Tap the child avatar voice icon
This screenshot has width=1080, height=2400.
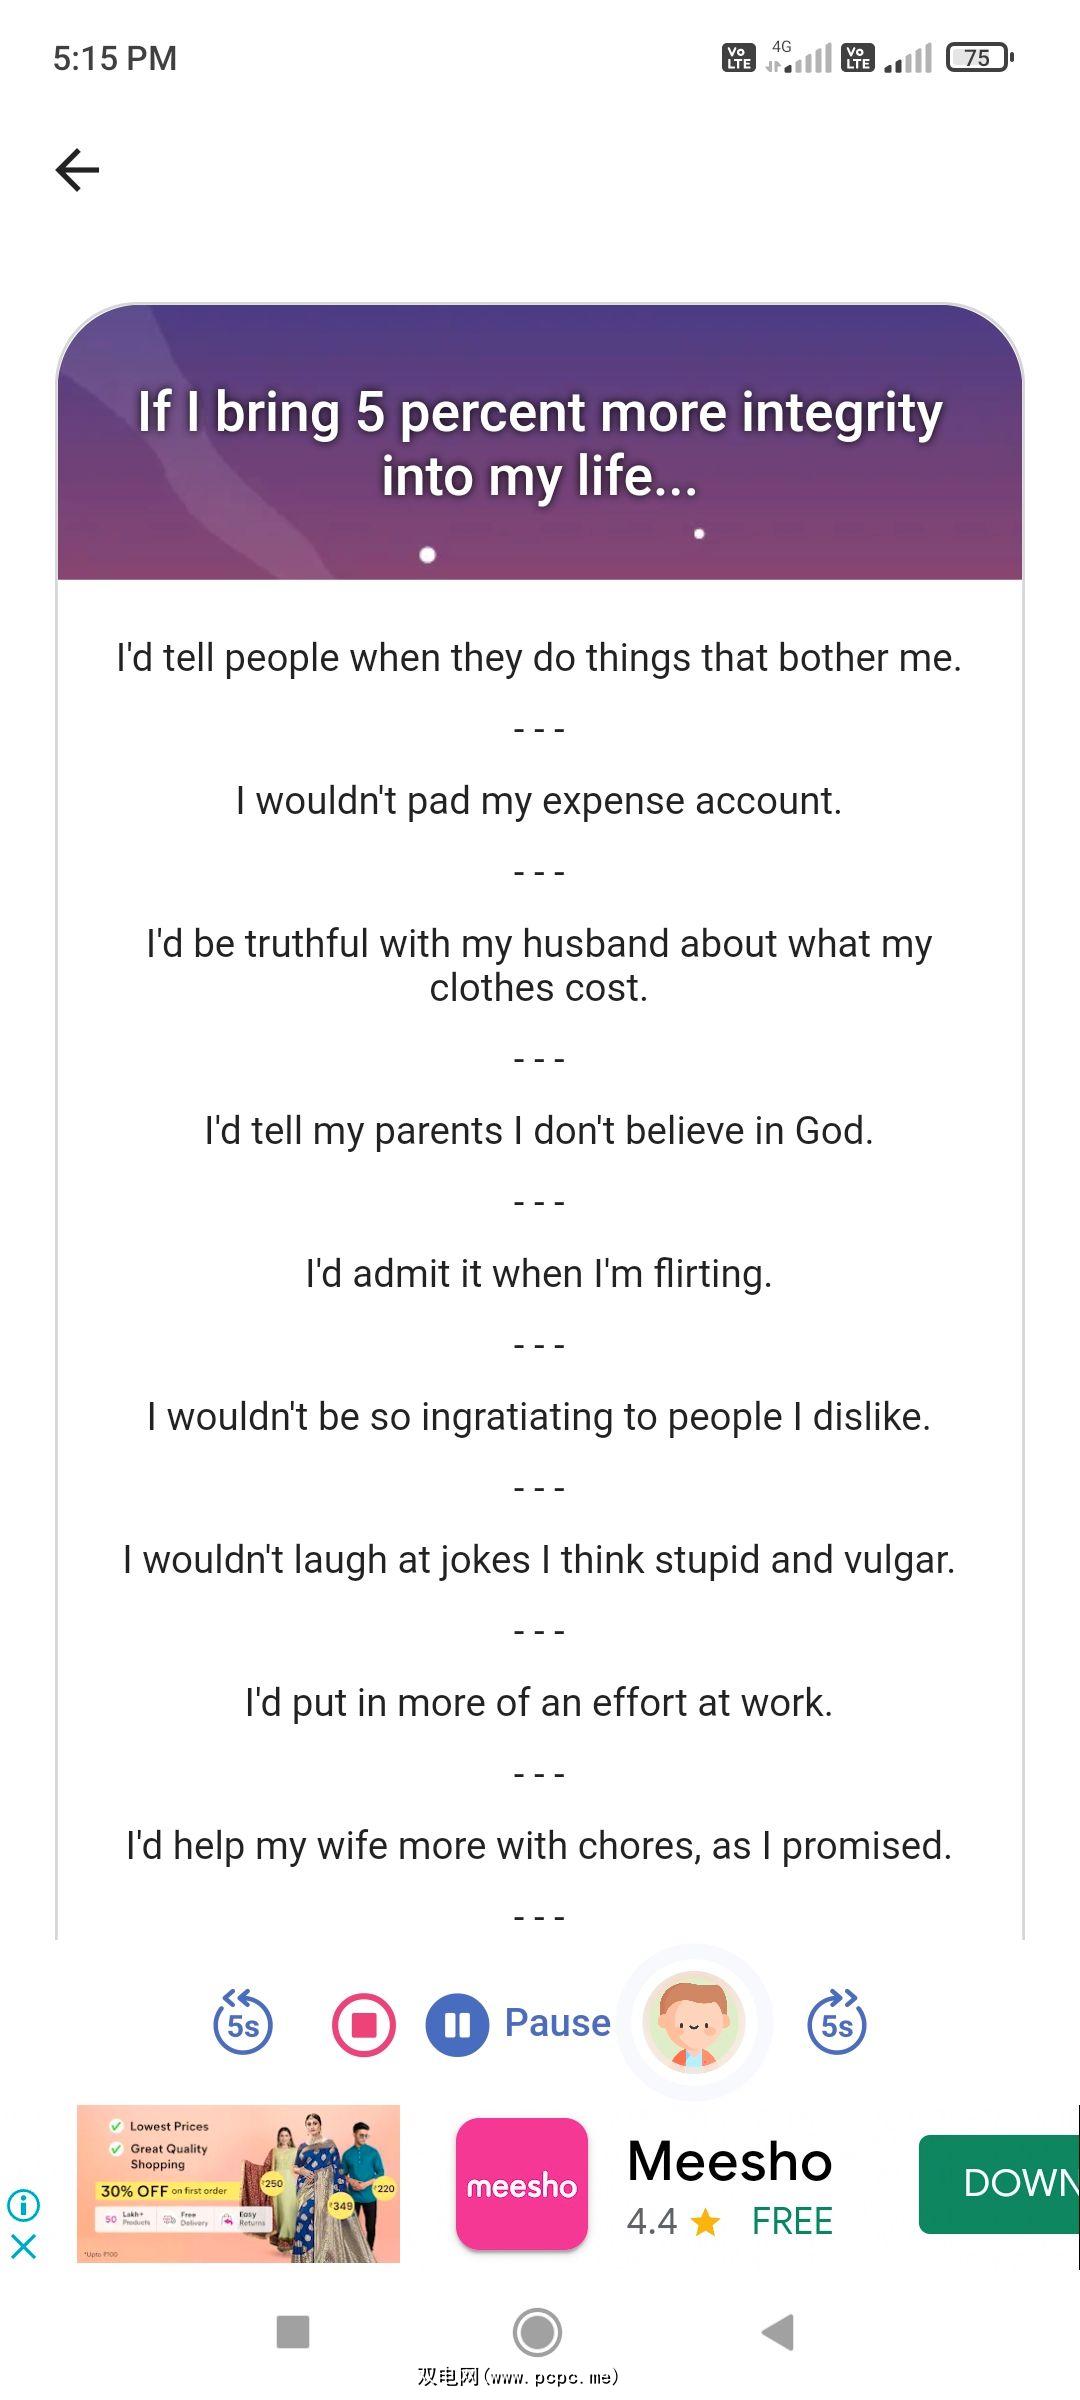[x=694, y=2022]
